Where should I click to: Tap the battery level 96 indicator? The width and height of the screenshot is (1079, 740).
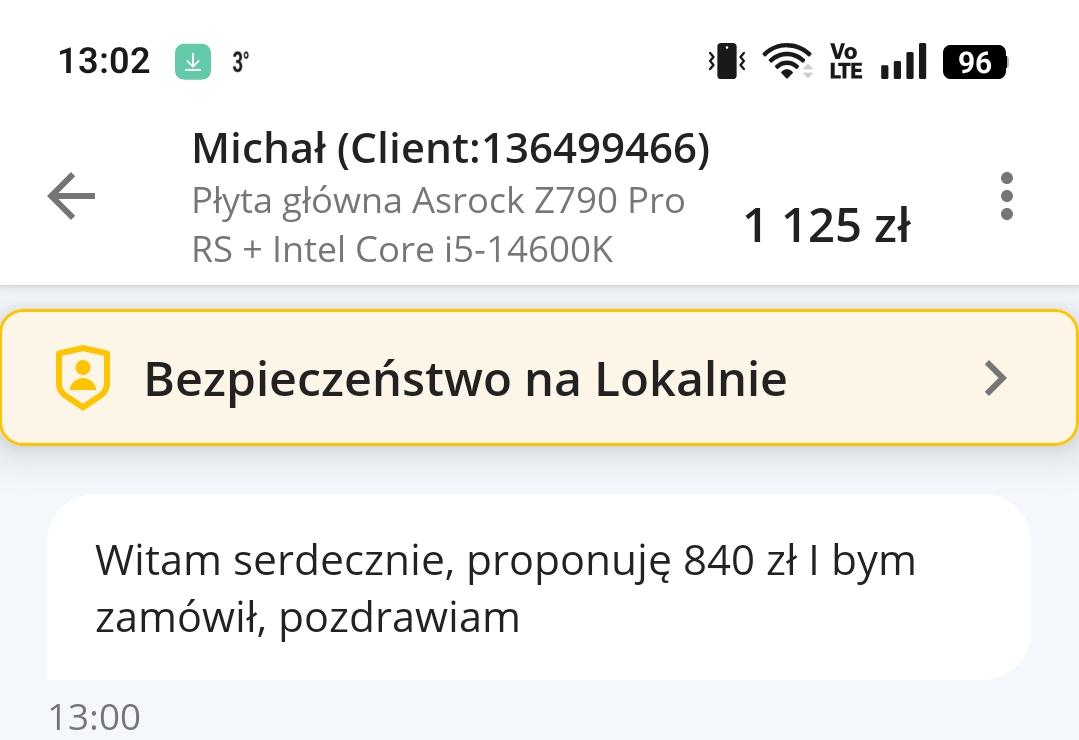pos(975,62)
